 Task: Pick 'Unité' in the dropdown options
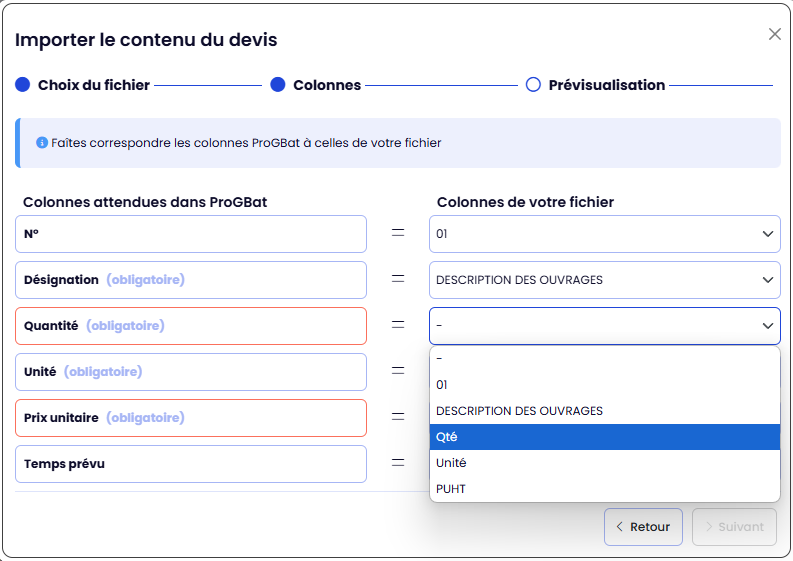604,463
